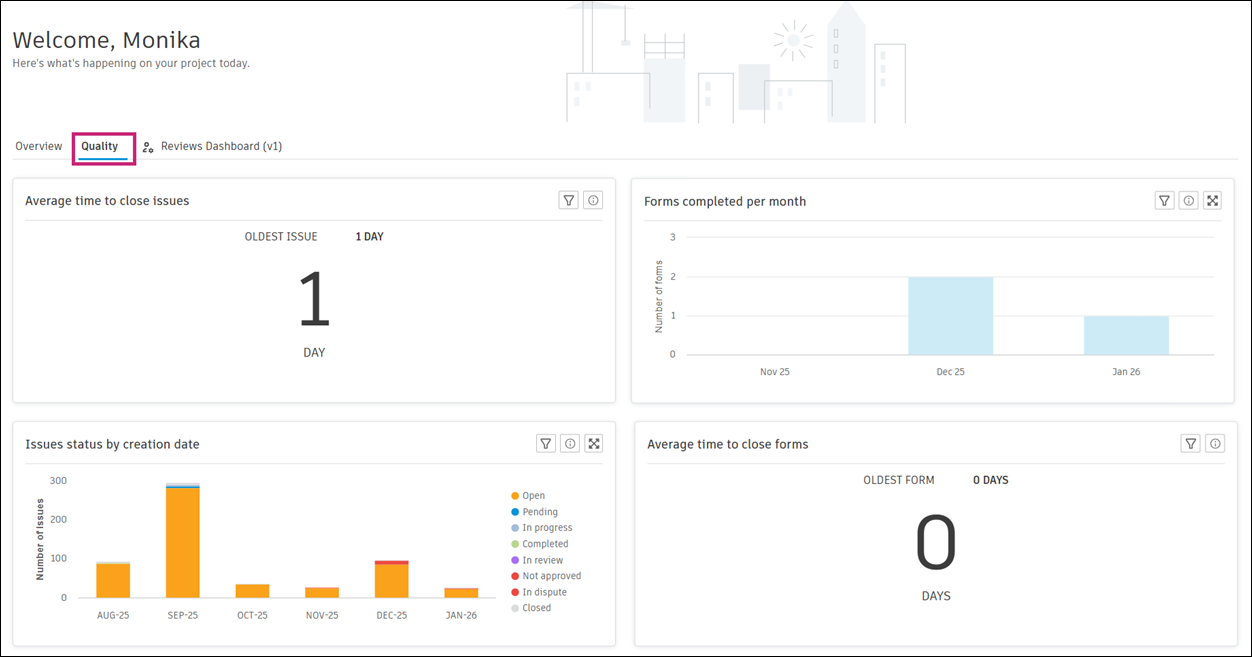Show info for Issues status by creation date
Image resolution: width=1252 pixels, height=657 pixels.
(x=569, y=443)
